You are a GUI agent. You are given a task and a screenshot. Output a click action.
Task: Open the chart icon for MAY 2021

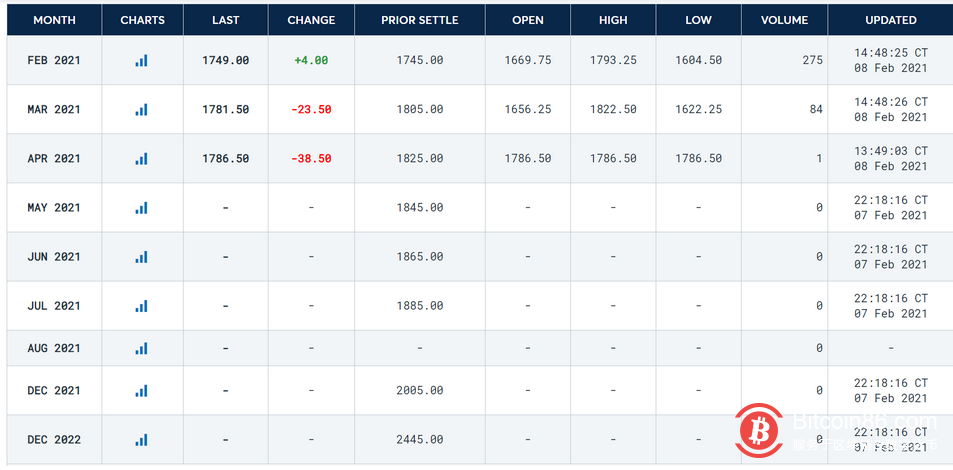pyautogui.click(x=142, y=207)
